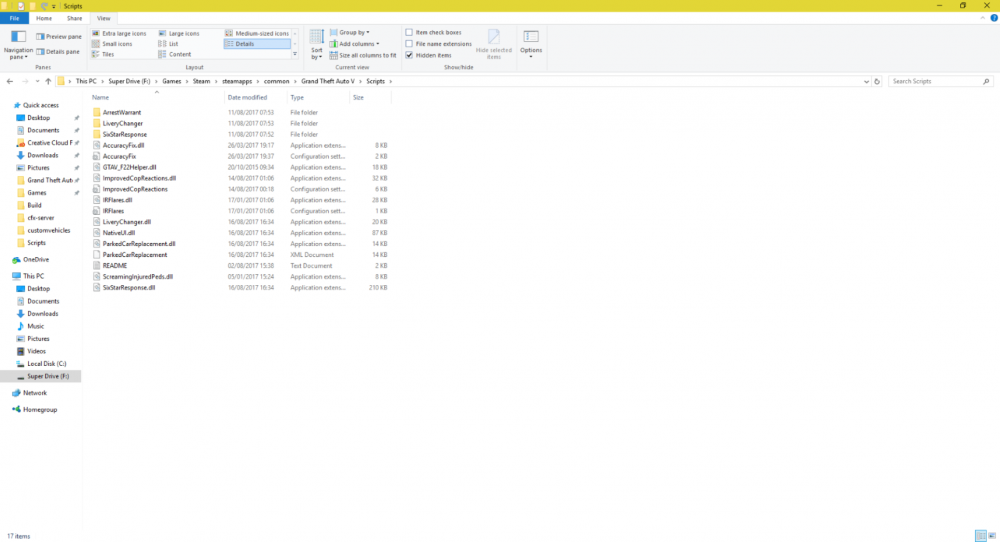Switch to the Share ribbon tab

coord(74,18)
